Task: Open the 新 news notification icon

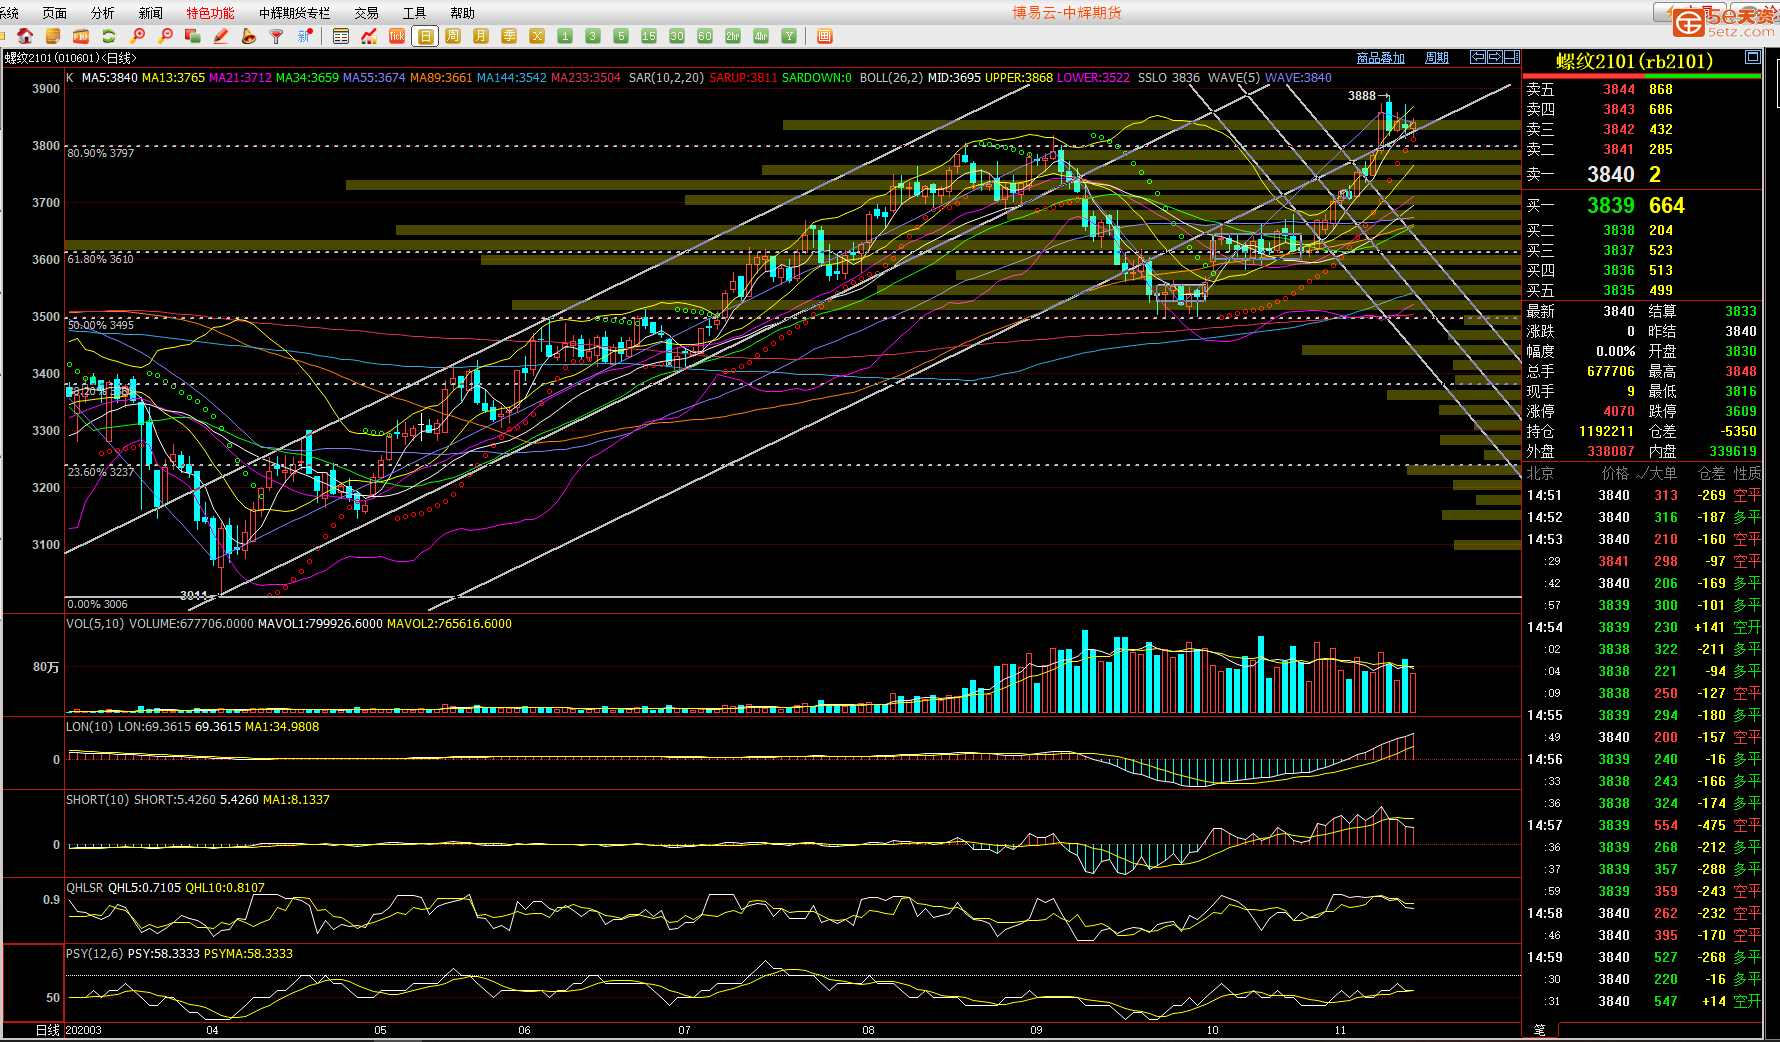Action: (x=305, y=36)
